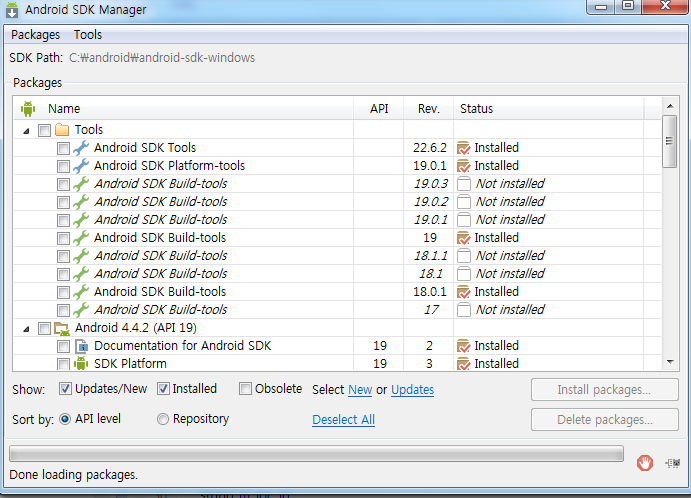Click wrench icon of Build-tools rev 17
Viewport: 691px width, 498px height.
pyautogui.click(x=81, y=310)
